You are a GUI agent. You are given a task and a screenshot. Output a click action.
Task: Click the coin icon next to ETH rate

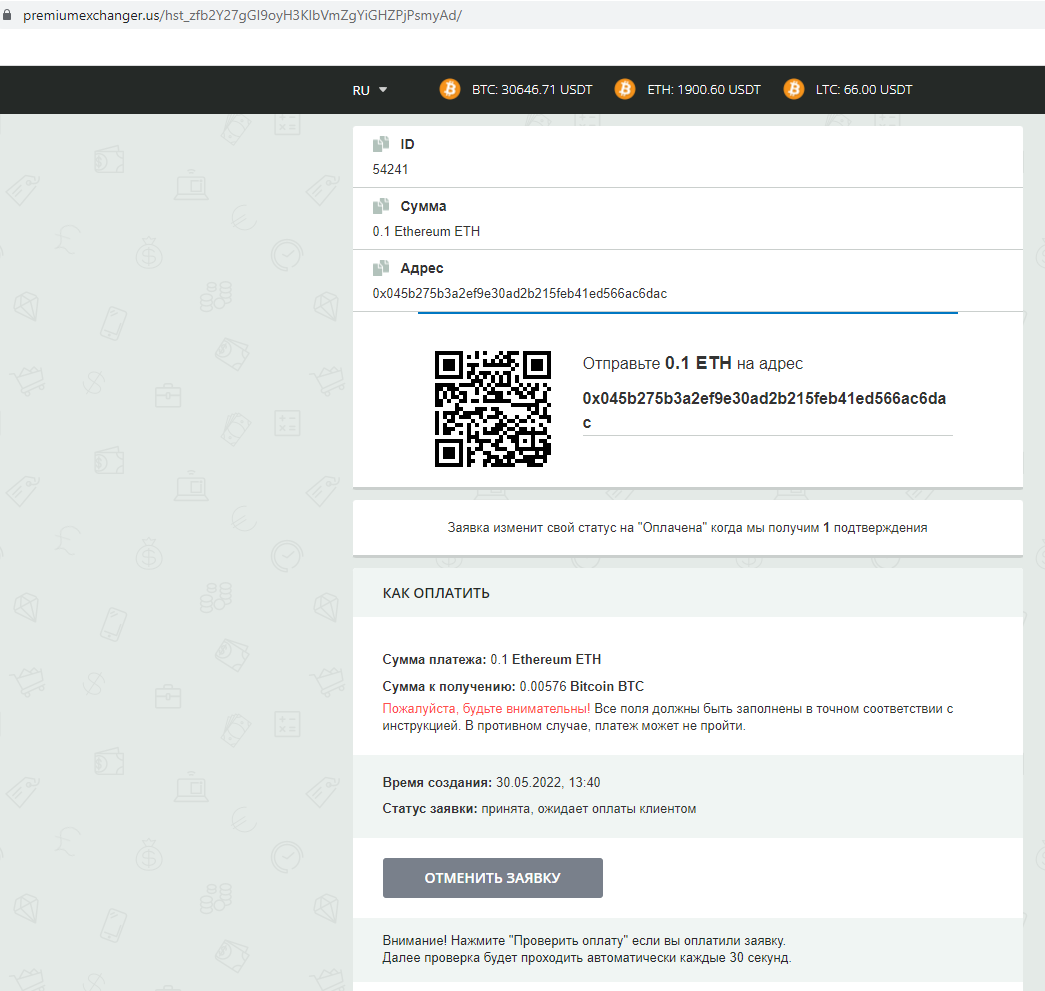coord(624,89)
